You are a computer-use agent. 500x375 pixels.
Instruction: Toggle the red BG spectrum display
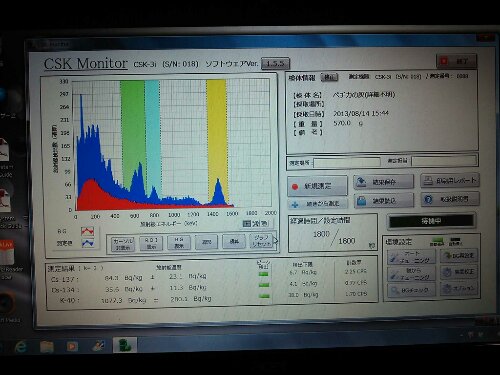tap(88, 231)
